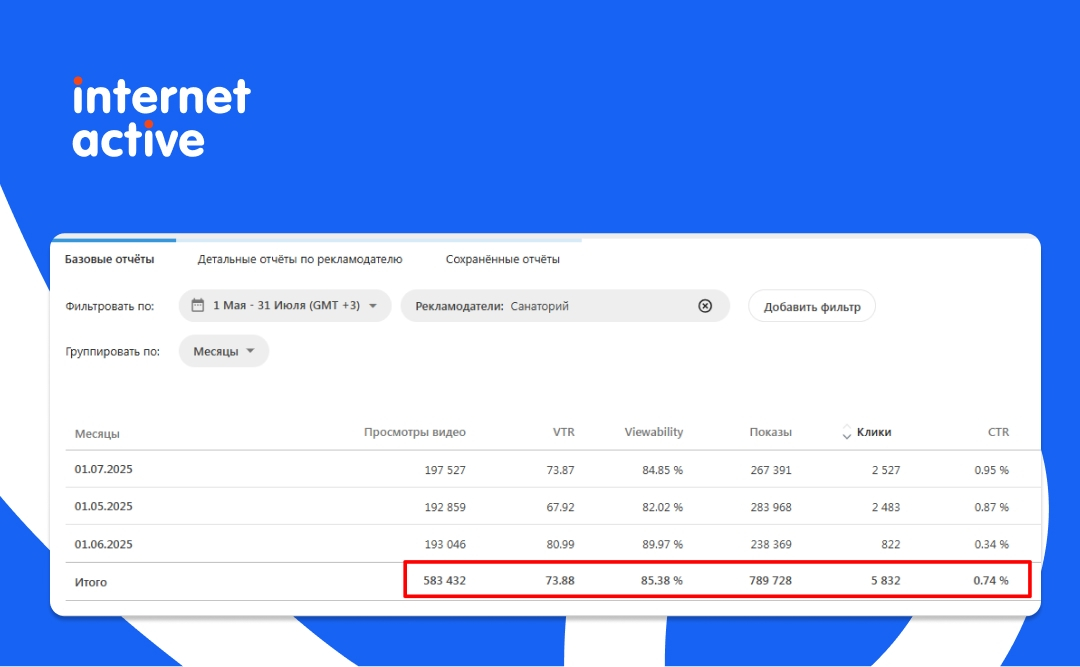Switch to Базовые отчёты tab
Viewport: 1080px width, 667px height.
point(110,259)
